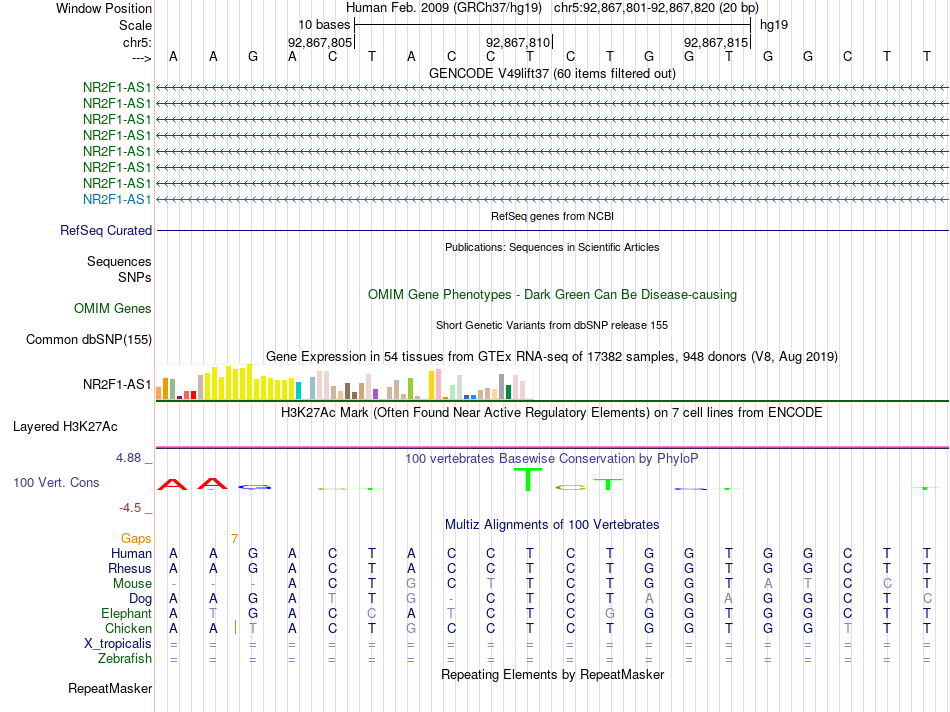Open 'RefSeq genes from NCBI' track title
Viewport: 950px width, 712px height.
[x=552, y=216]
